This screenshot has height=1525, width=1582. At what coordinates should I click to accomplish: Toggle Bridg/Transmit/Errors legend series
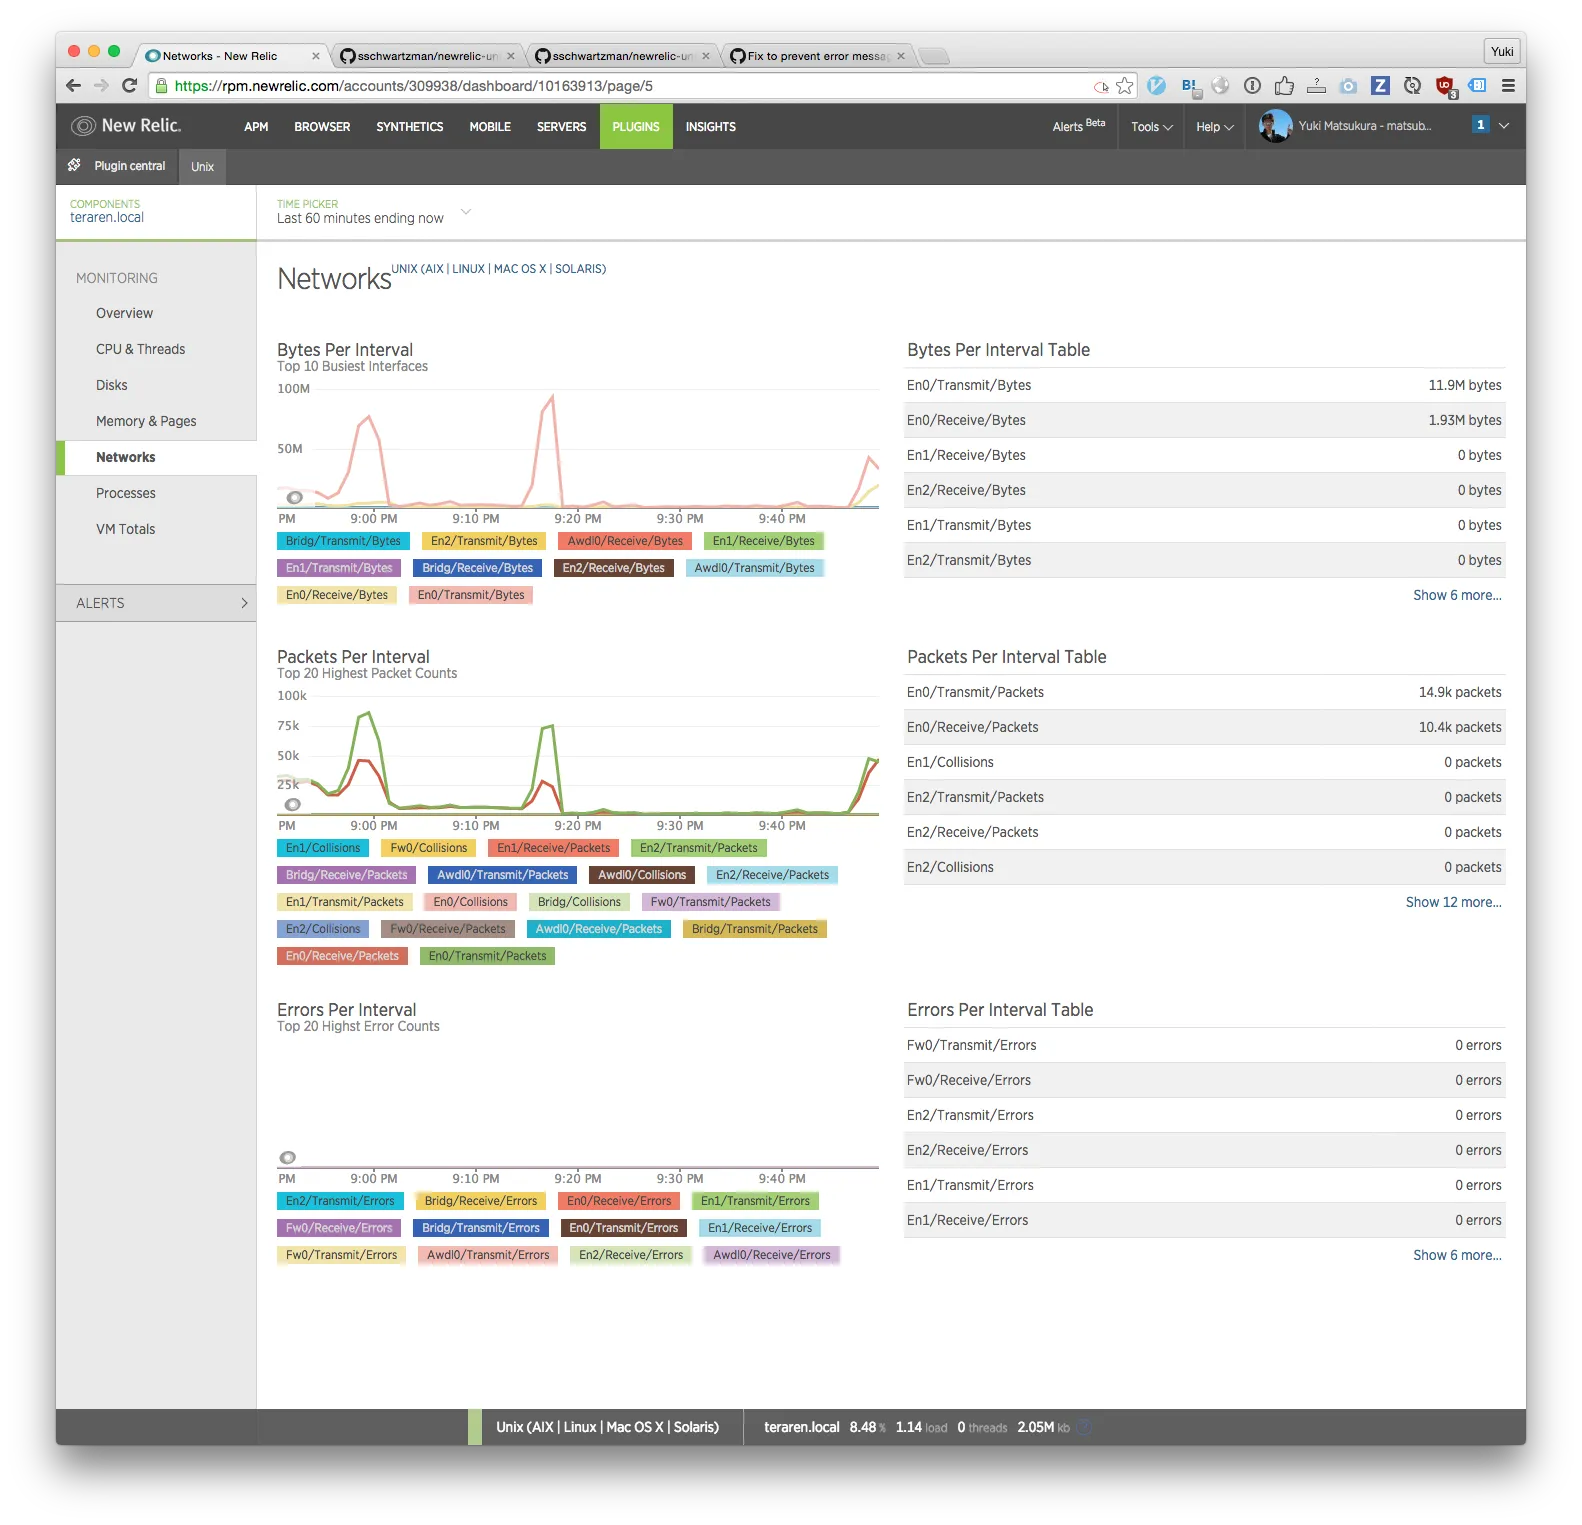480,1228
